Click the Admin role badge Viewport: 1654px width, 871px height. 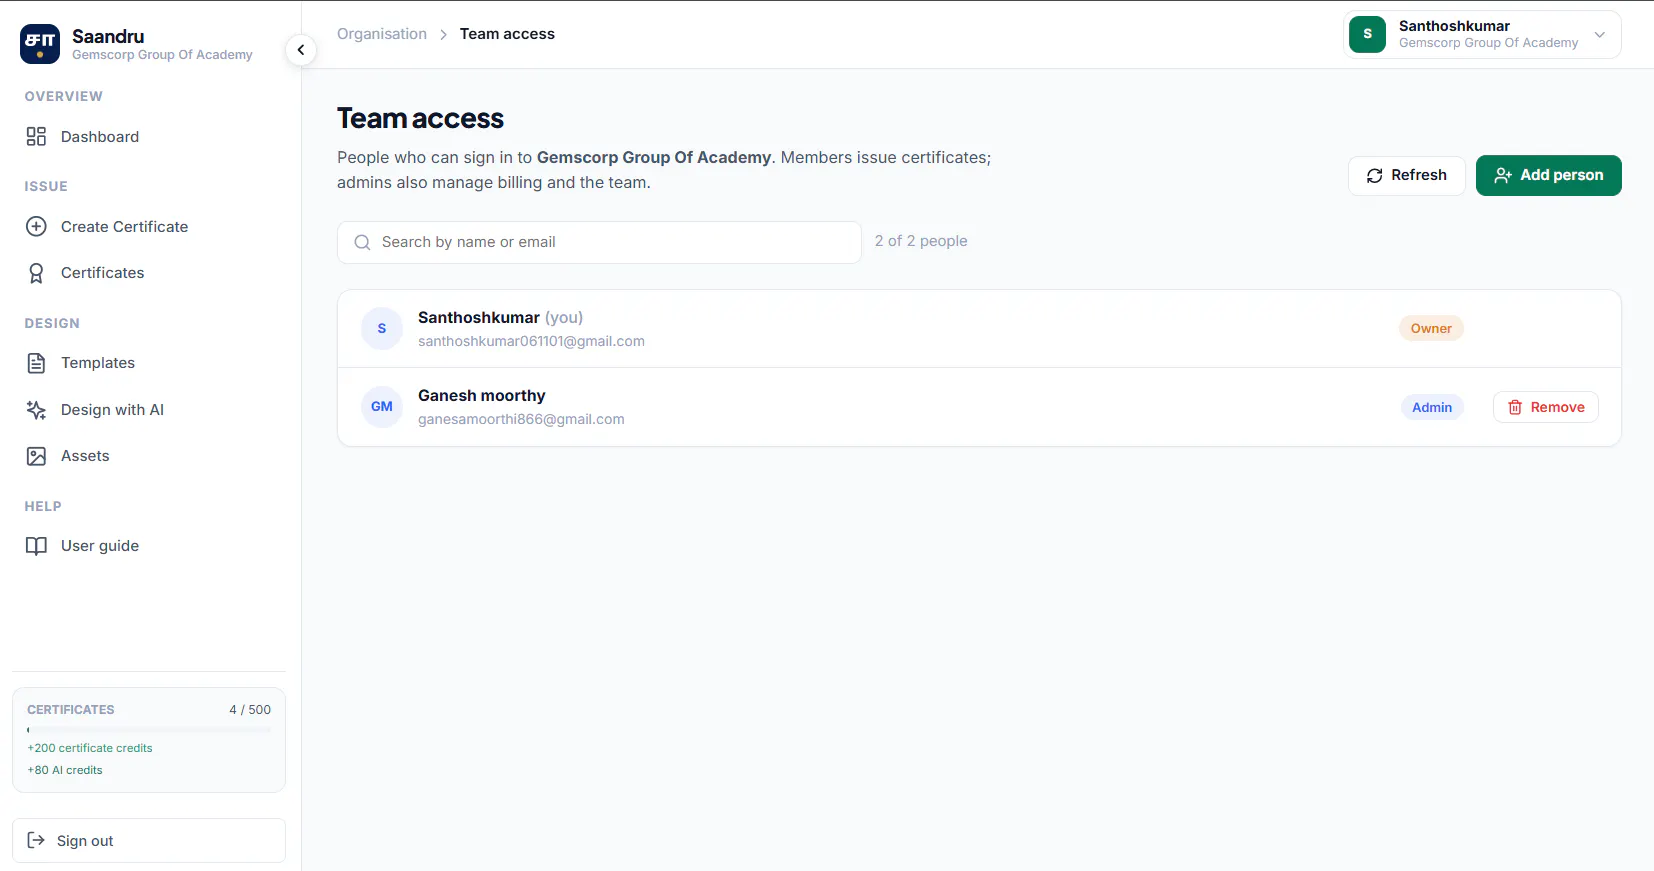click(x=1432, y=407)
